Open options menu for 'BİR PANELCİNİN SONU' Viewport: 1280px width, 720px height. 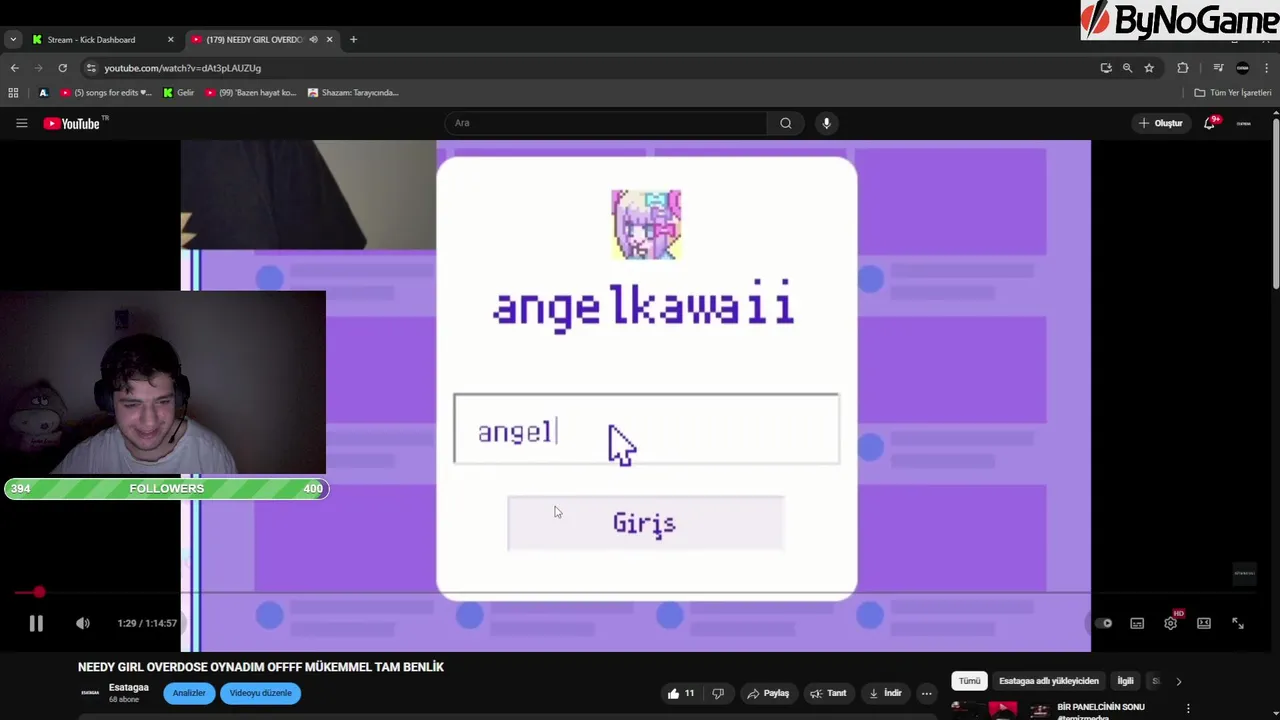coord(1188,709)
